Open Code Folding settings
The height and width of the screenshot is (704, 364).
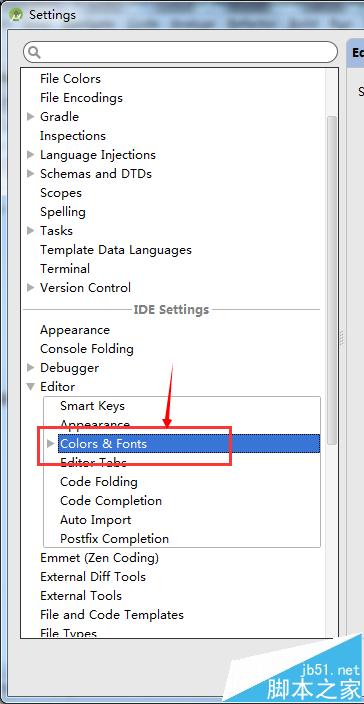99,482
